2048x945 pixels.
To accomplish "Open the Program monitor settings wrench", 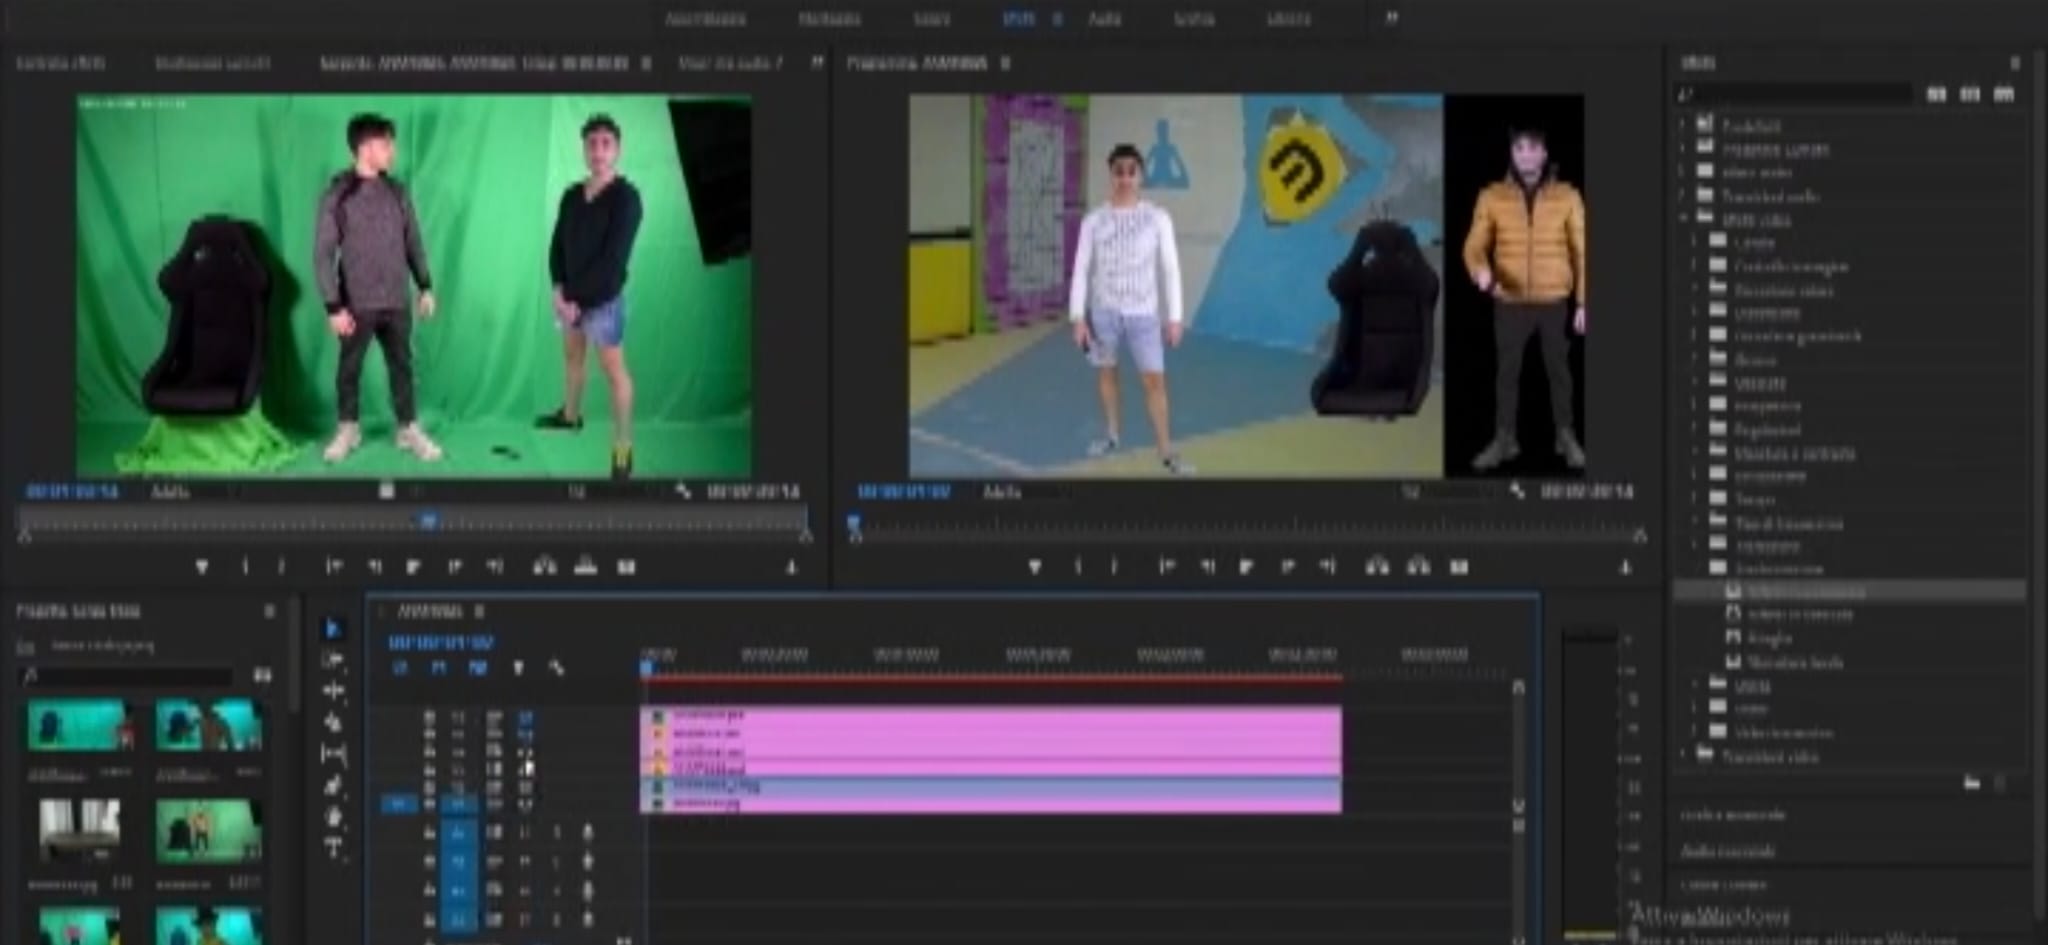I will (1517, 491).
